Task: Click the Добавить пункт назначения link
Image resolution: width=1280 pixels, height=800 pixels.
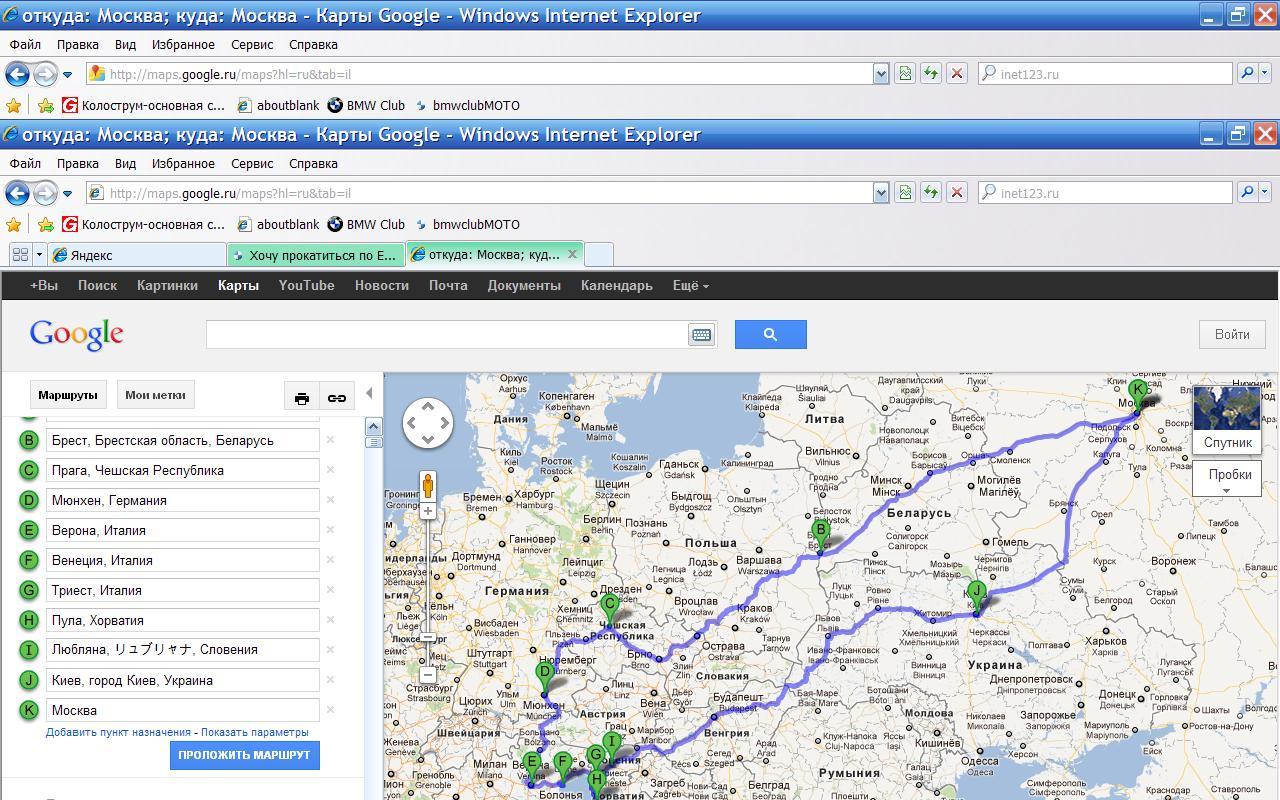Action: coord(118,732)
